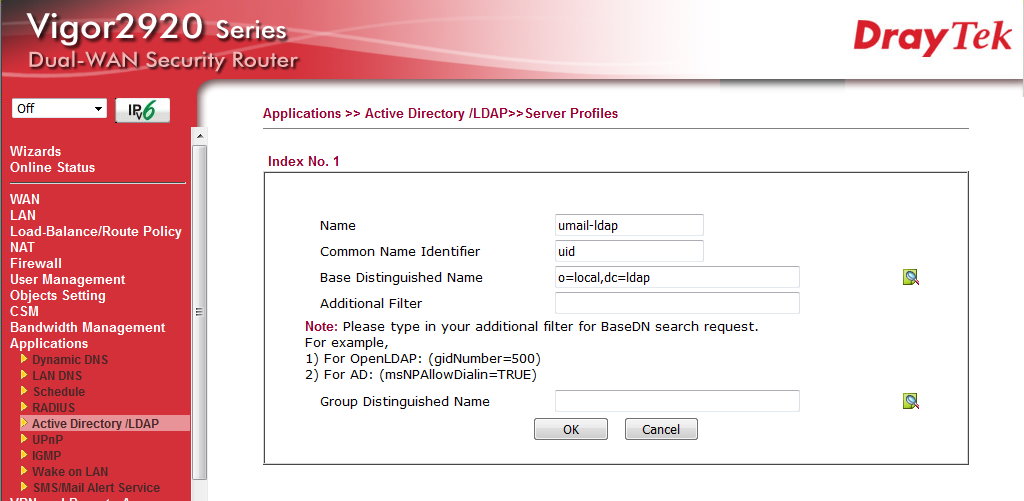Open the Firewall menu
The image size is (1024, 501).
point(36,263)
